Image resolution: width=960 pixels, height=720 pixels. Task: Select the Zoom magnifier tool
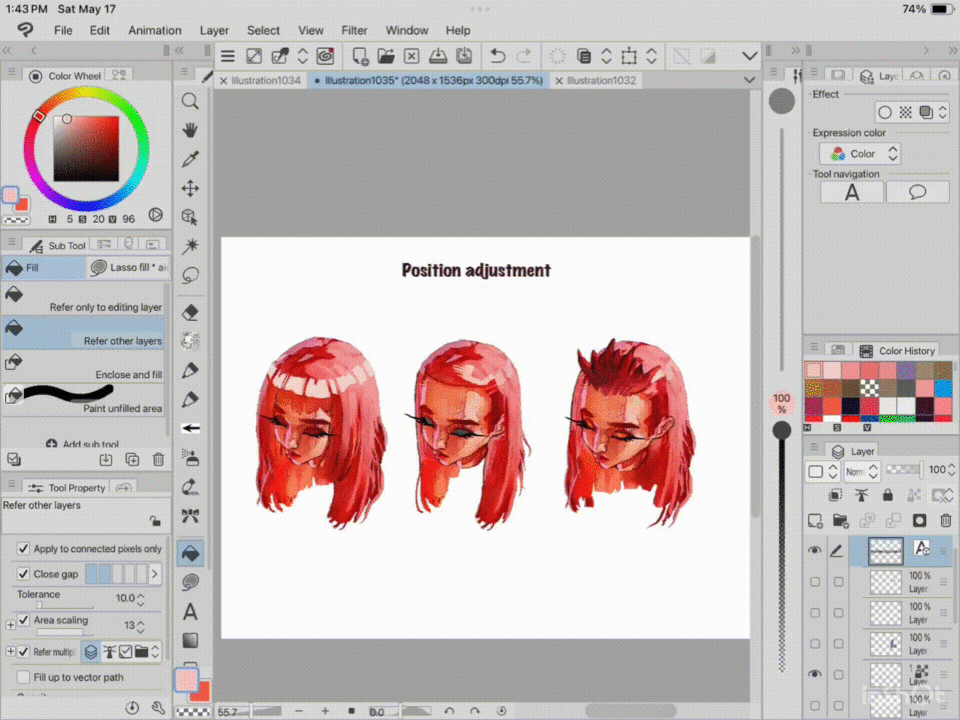pos(190,101)
